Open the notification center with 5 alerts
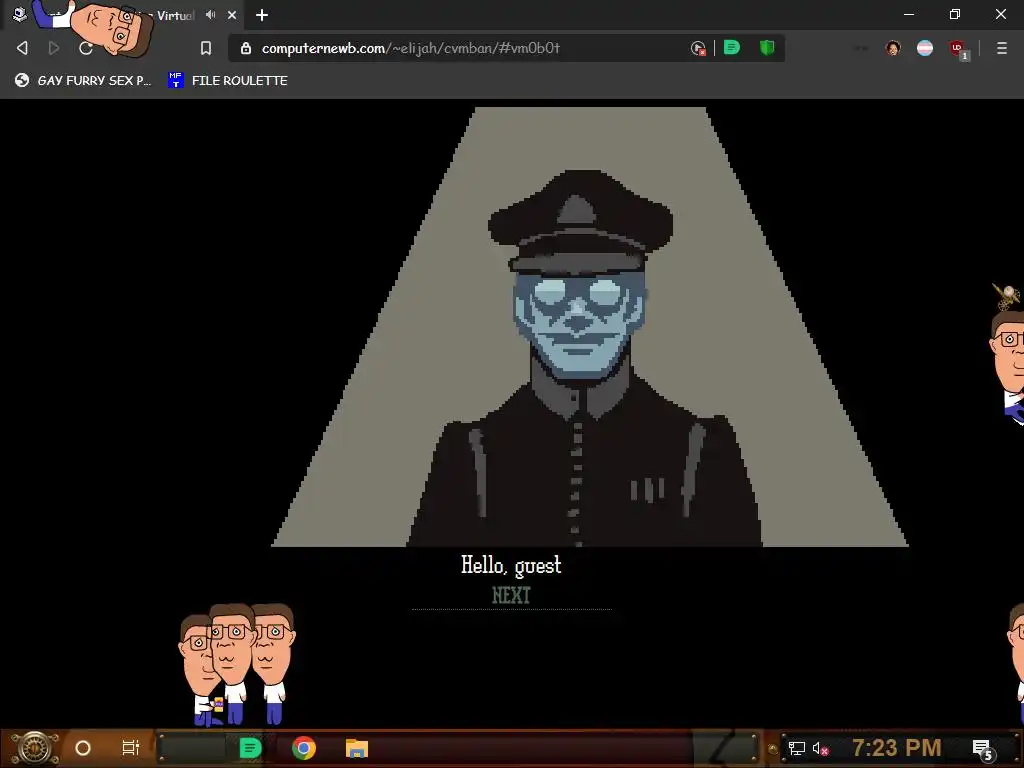Image resolution: width=1024 pixels, height=768 pixels. pos(982,750)
